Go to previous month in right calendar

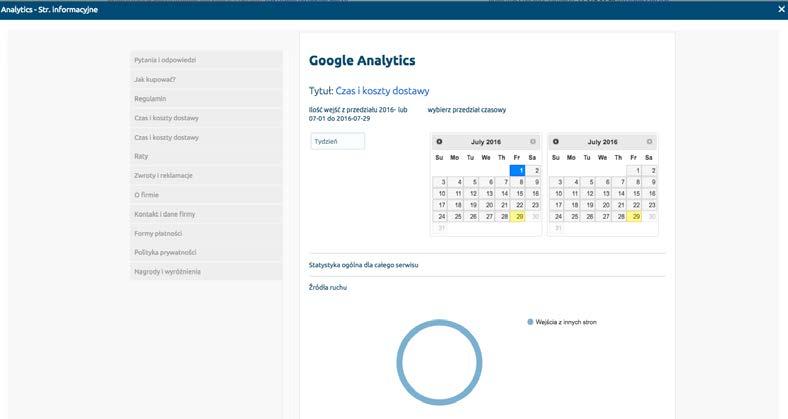[556, 142]
